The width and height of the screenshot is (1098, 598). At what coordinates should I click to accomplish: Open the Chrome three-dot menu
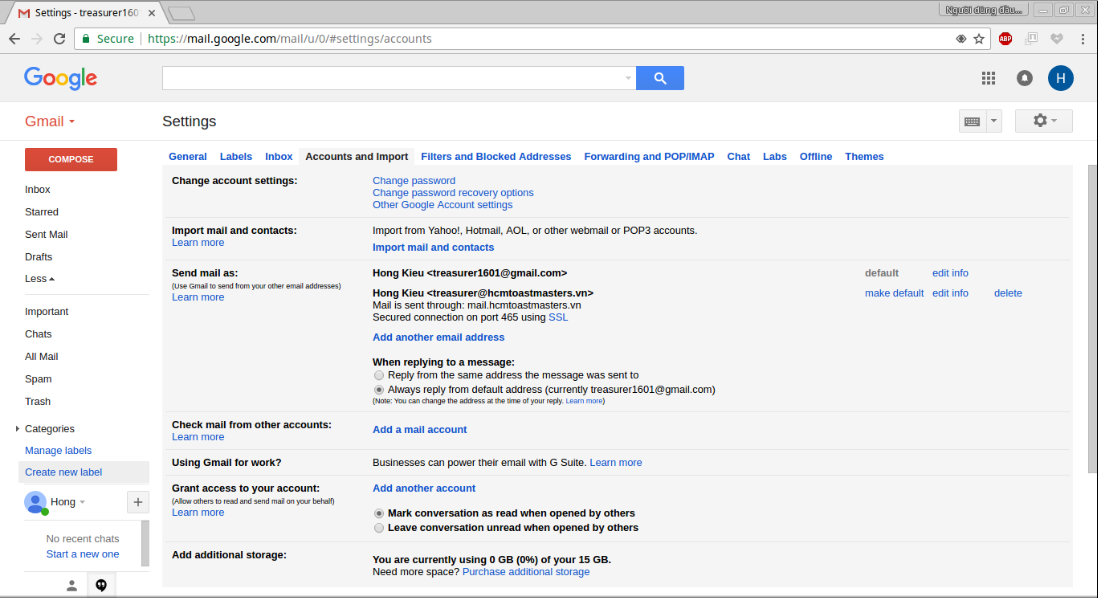[1083, 39]
